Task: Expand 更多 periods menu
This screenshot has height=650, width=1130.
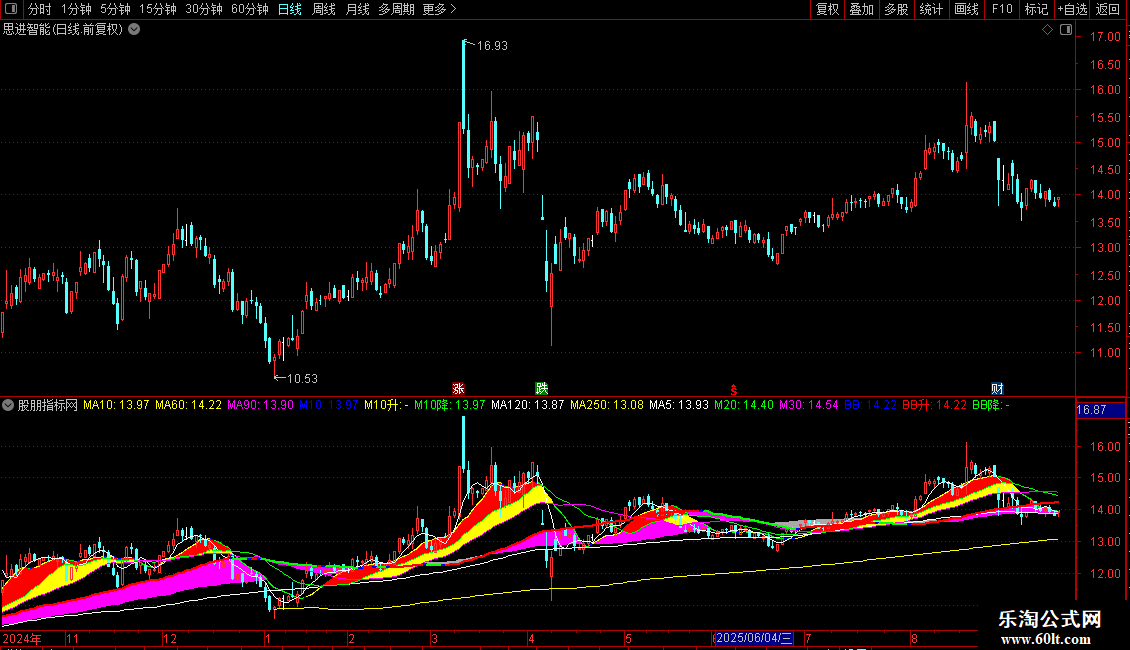Action: coord(440,9)
